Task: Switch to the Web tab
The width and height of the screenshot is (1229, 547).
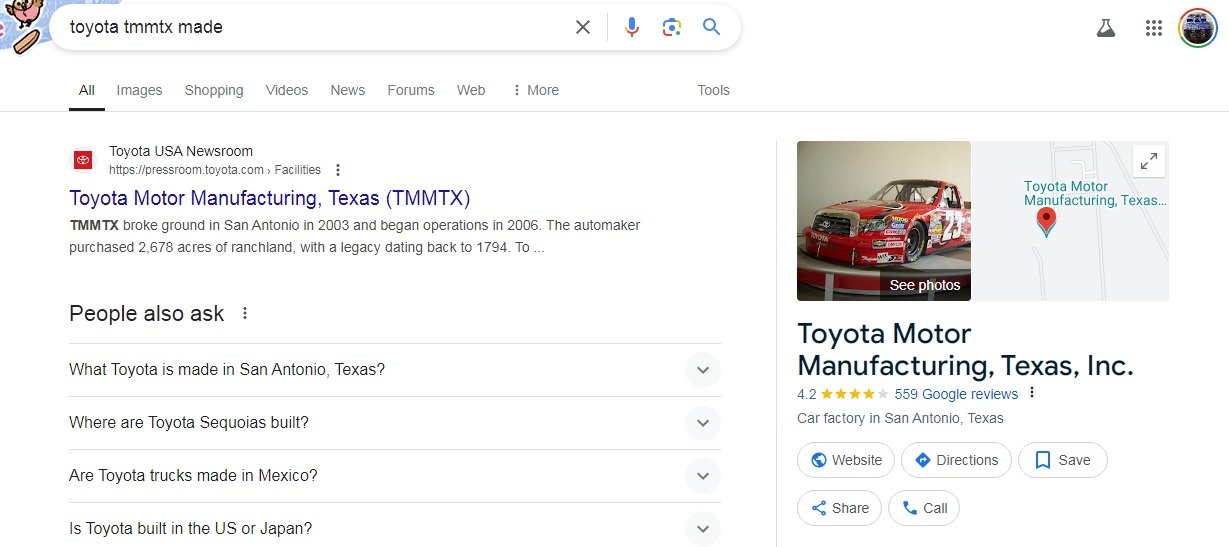Action: coord(471,90)
